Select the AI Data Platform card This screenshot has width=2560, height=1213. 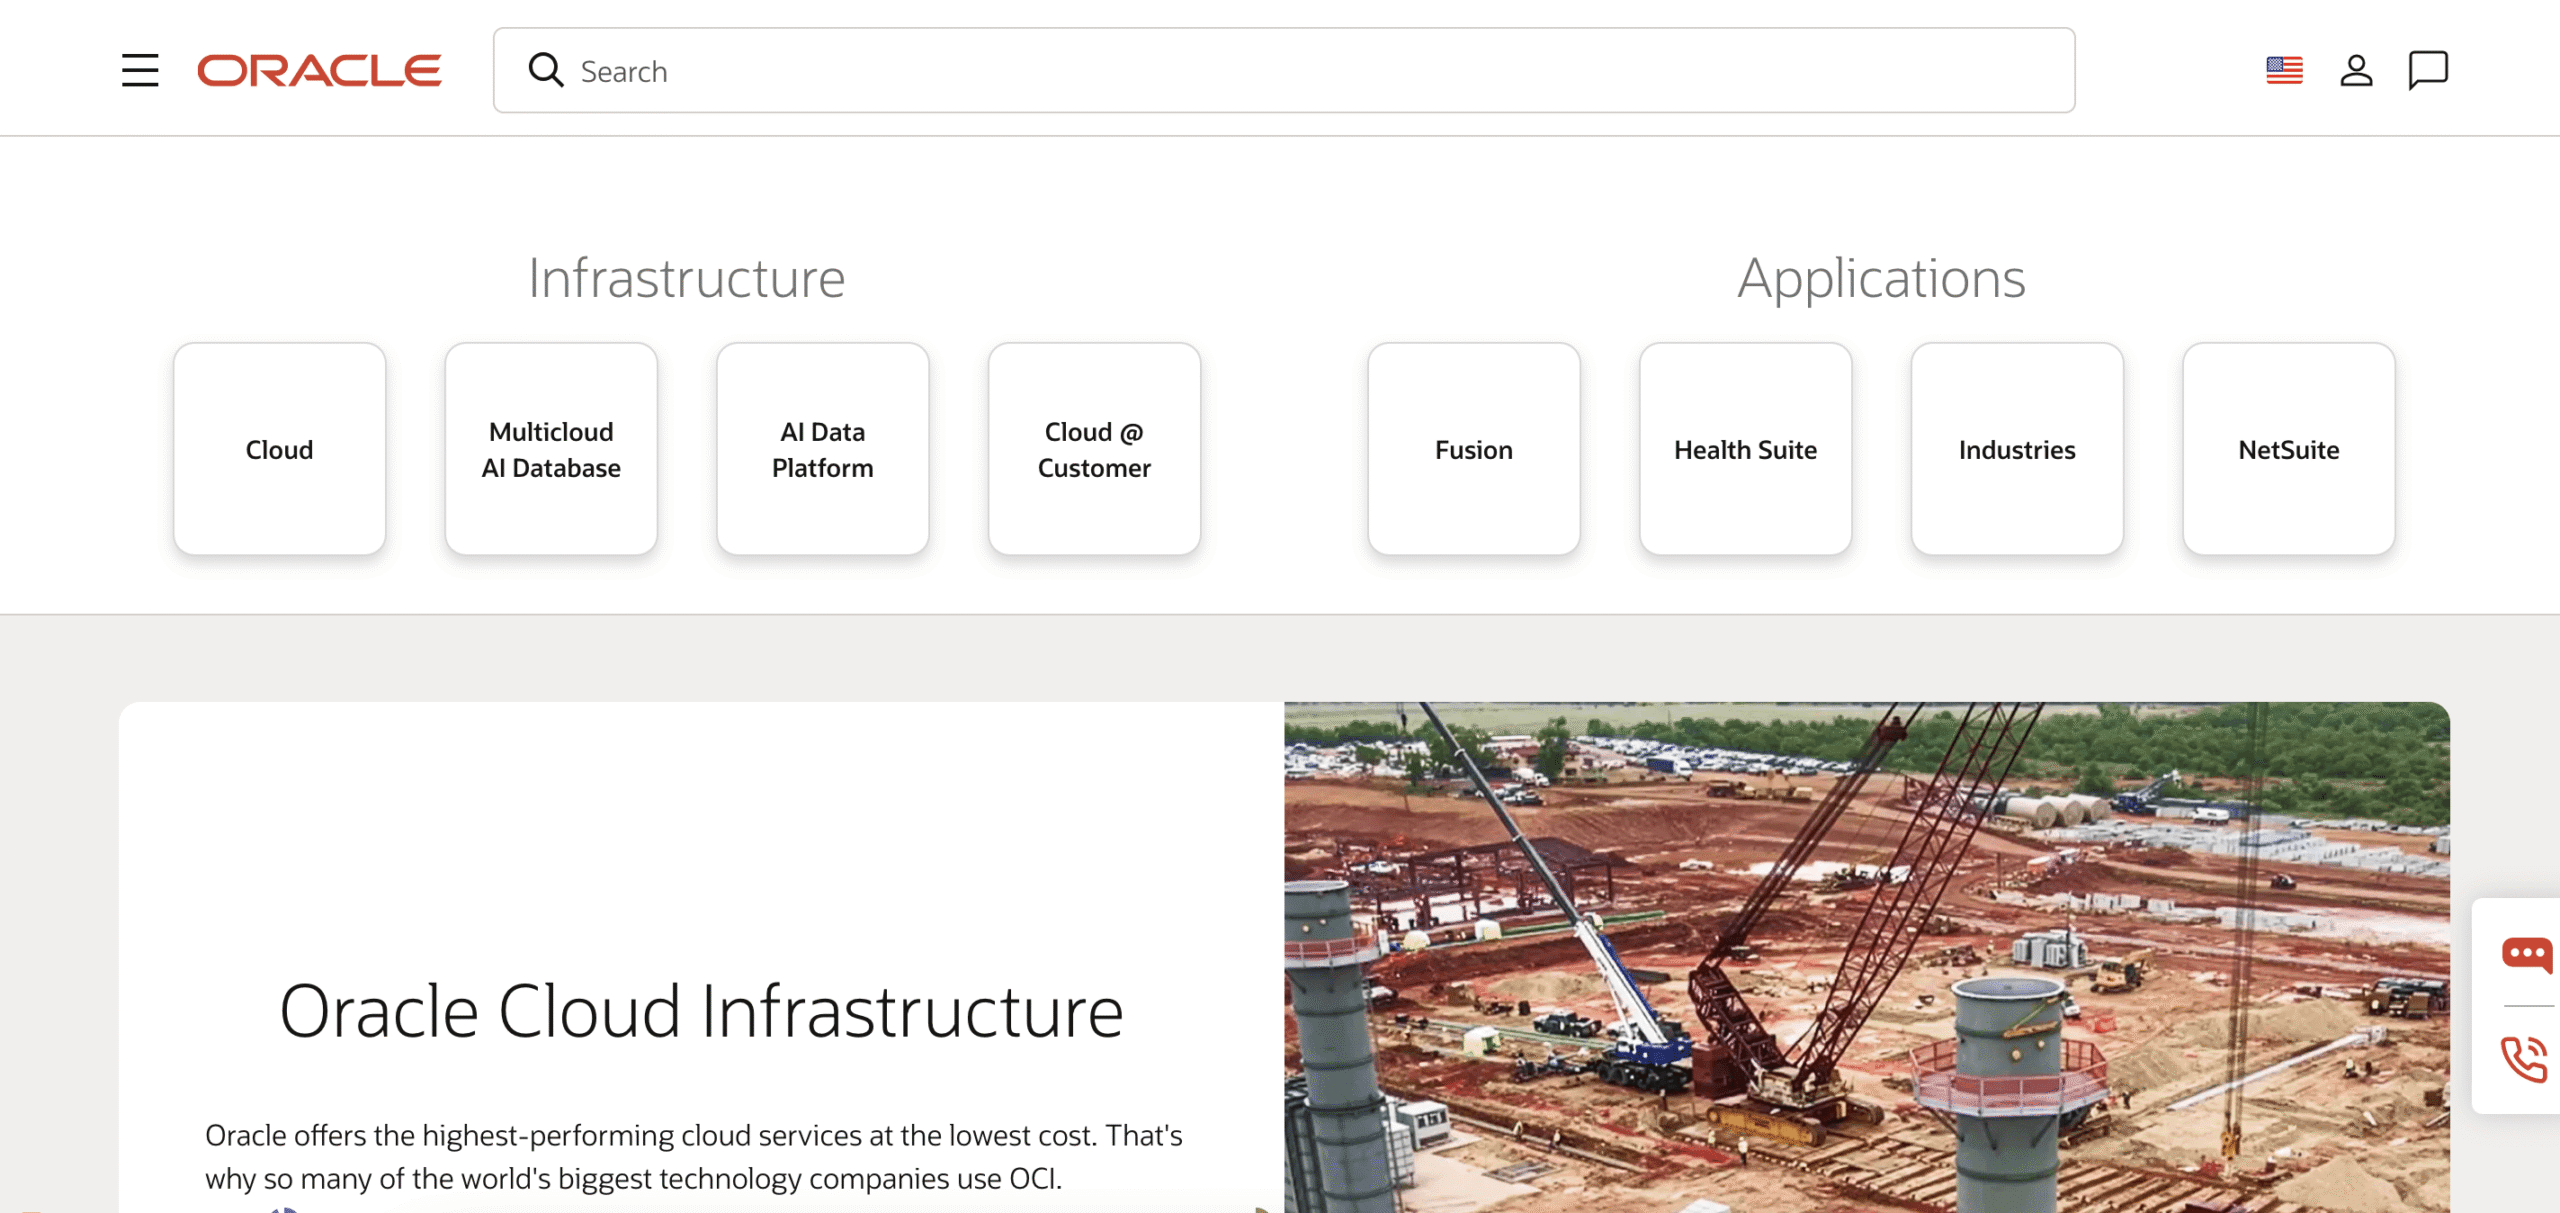(x=823, y=449)
